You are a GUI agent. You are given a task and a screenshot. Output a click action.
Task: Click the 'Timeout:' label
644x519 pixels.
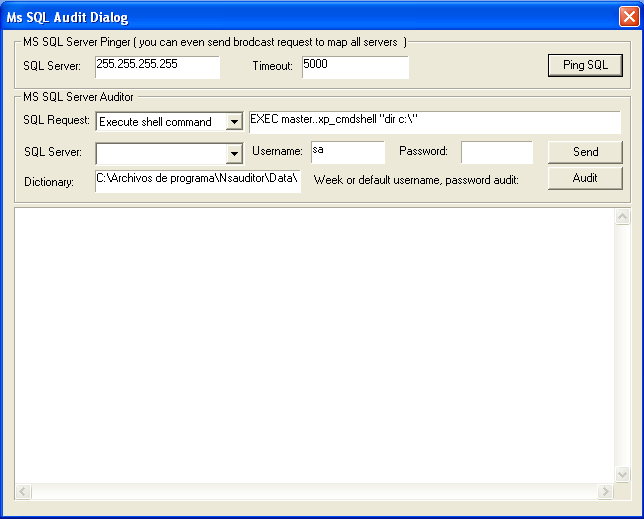(272, 66)
